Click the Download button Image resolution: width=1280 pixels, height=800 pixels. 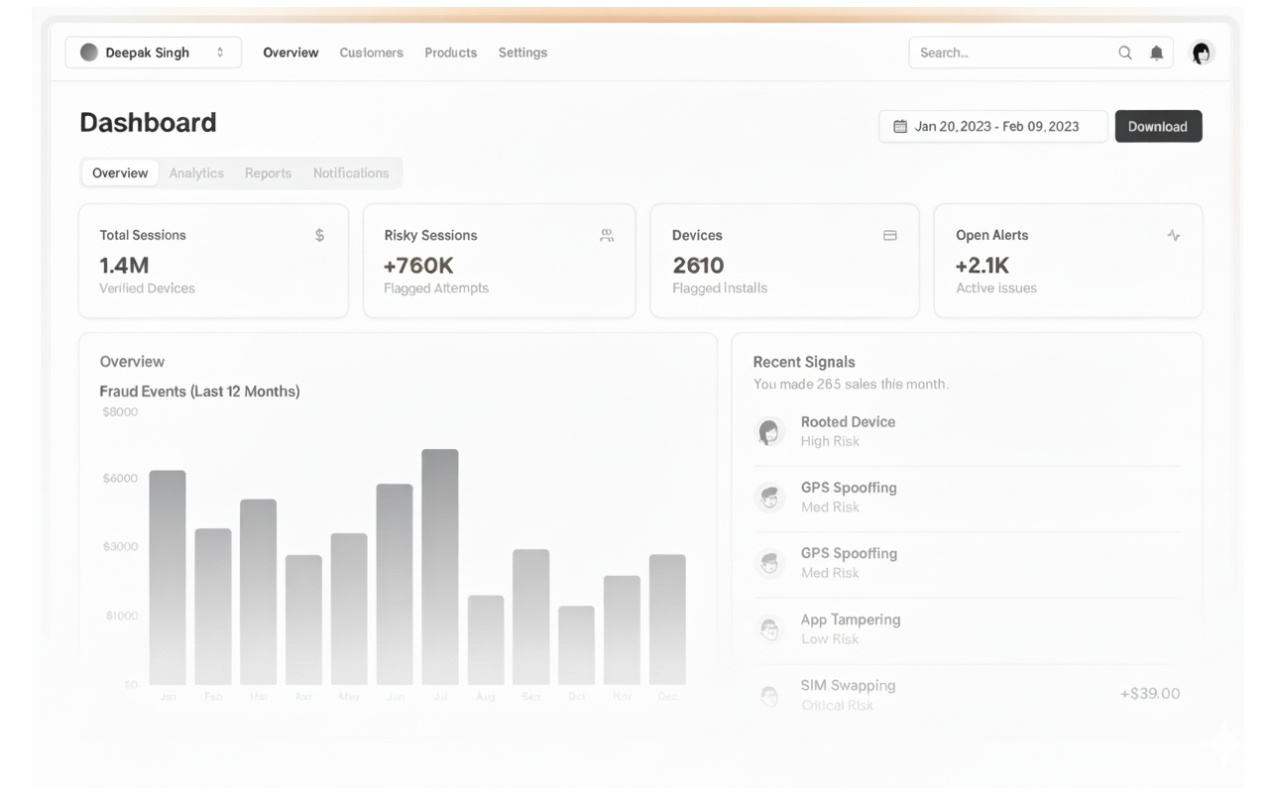pyautogui.click(x=1158, y=126)
